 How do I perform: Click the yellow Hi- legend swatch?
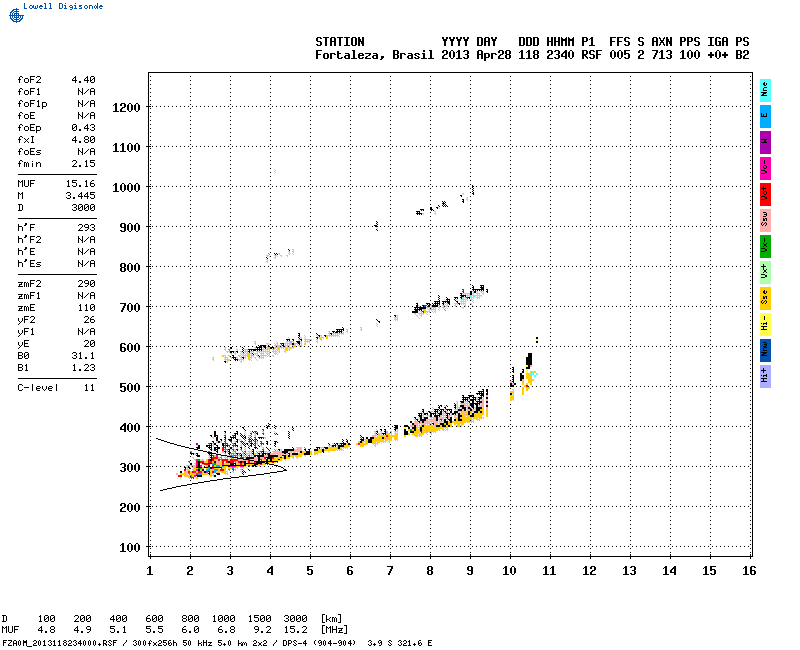[765, 323]
